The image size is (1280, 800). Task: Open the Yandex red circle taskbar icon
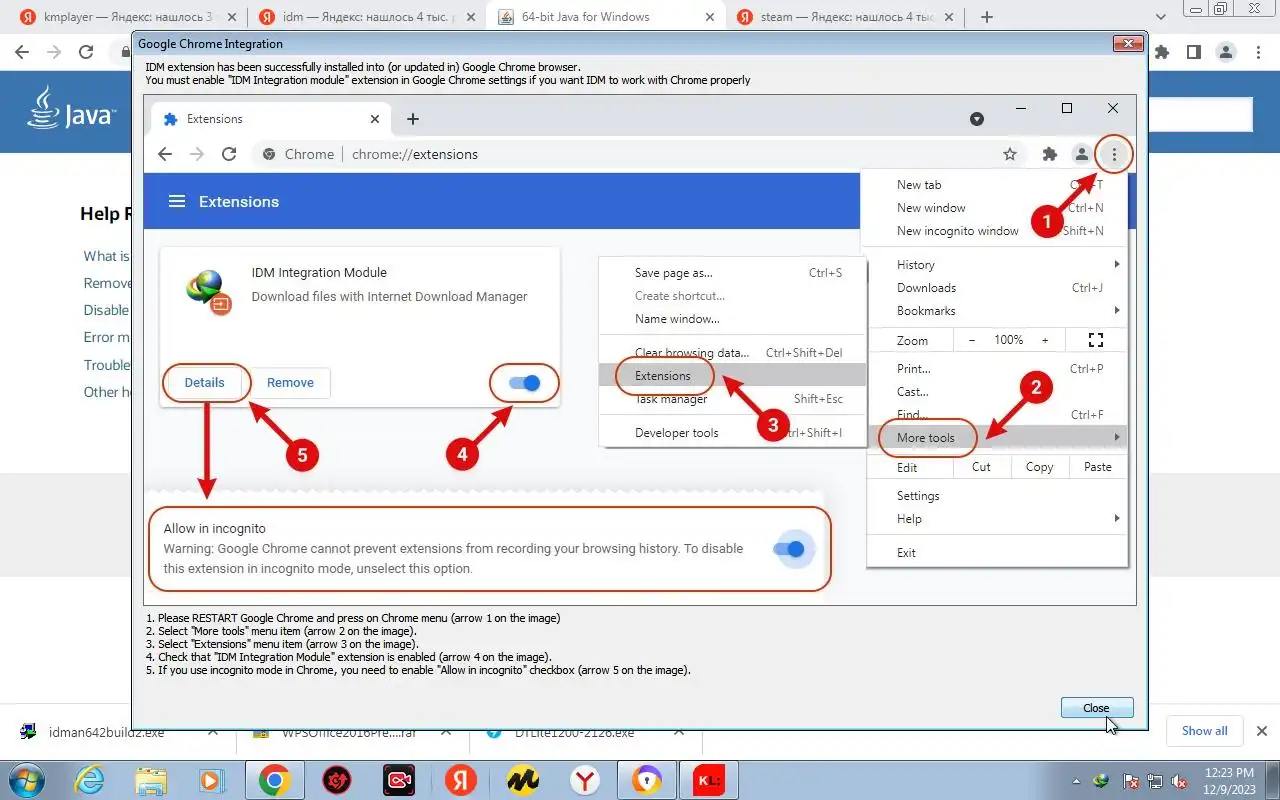click(460, 780)
